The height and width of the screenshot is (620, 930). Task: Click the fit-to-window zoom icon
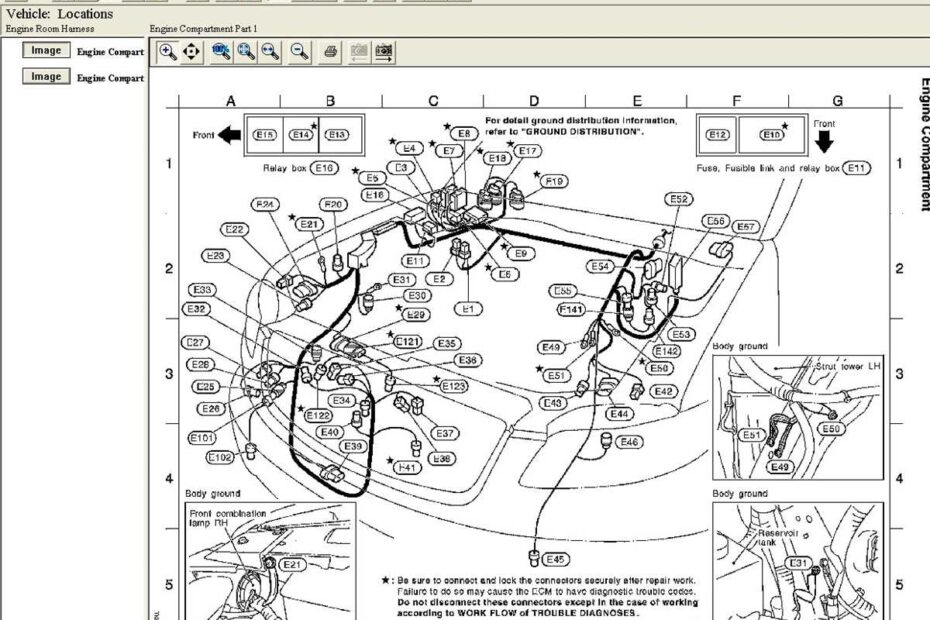[x=246, y=52]
